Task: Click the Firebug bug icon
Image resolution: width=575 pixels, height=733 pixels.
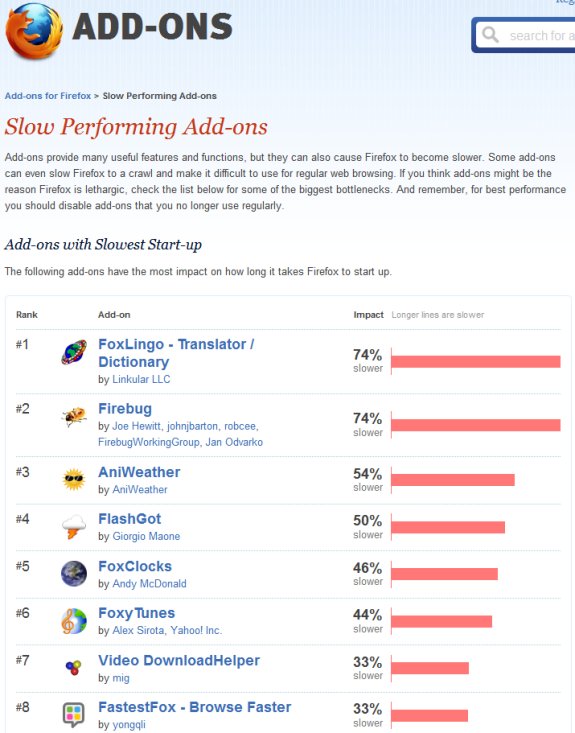Action: (74, 417)
